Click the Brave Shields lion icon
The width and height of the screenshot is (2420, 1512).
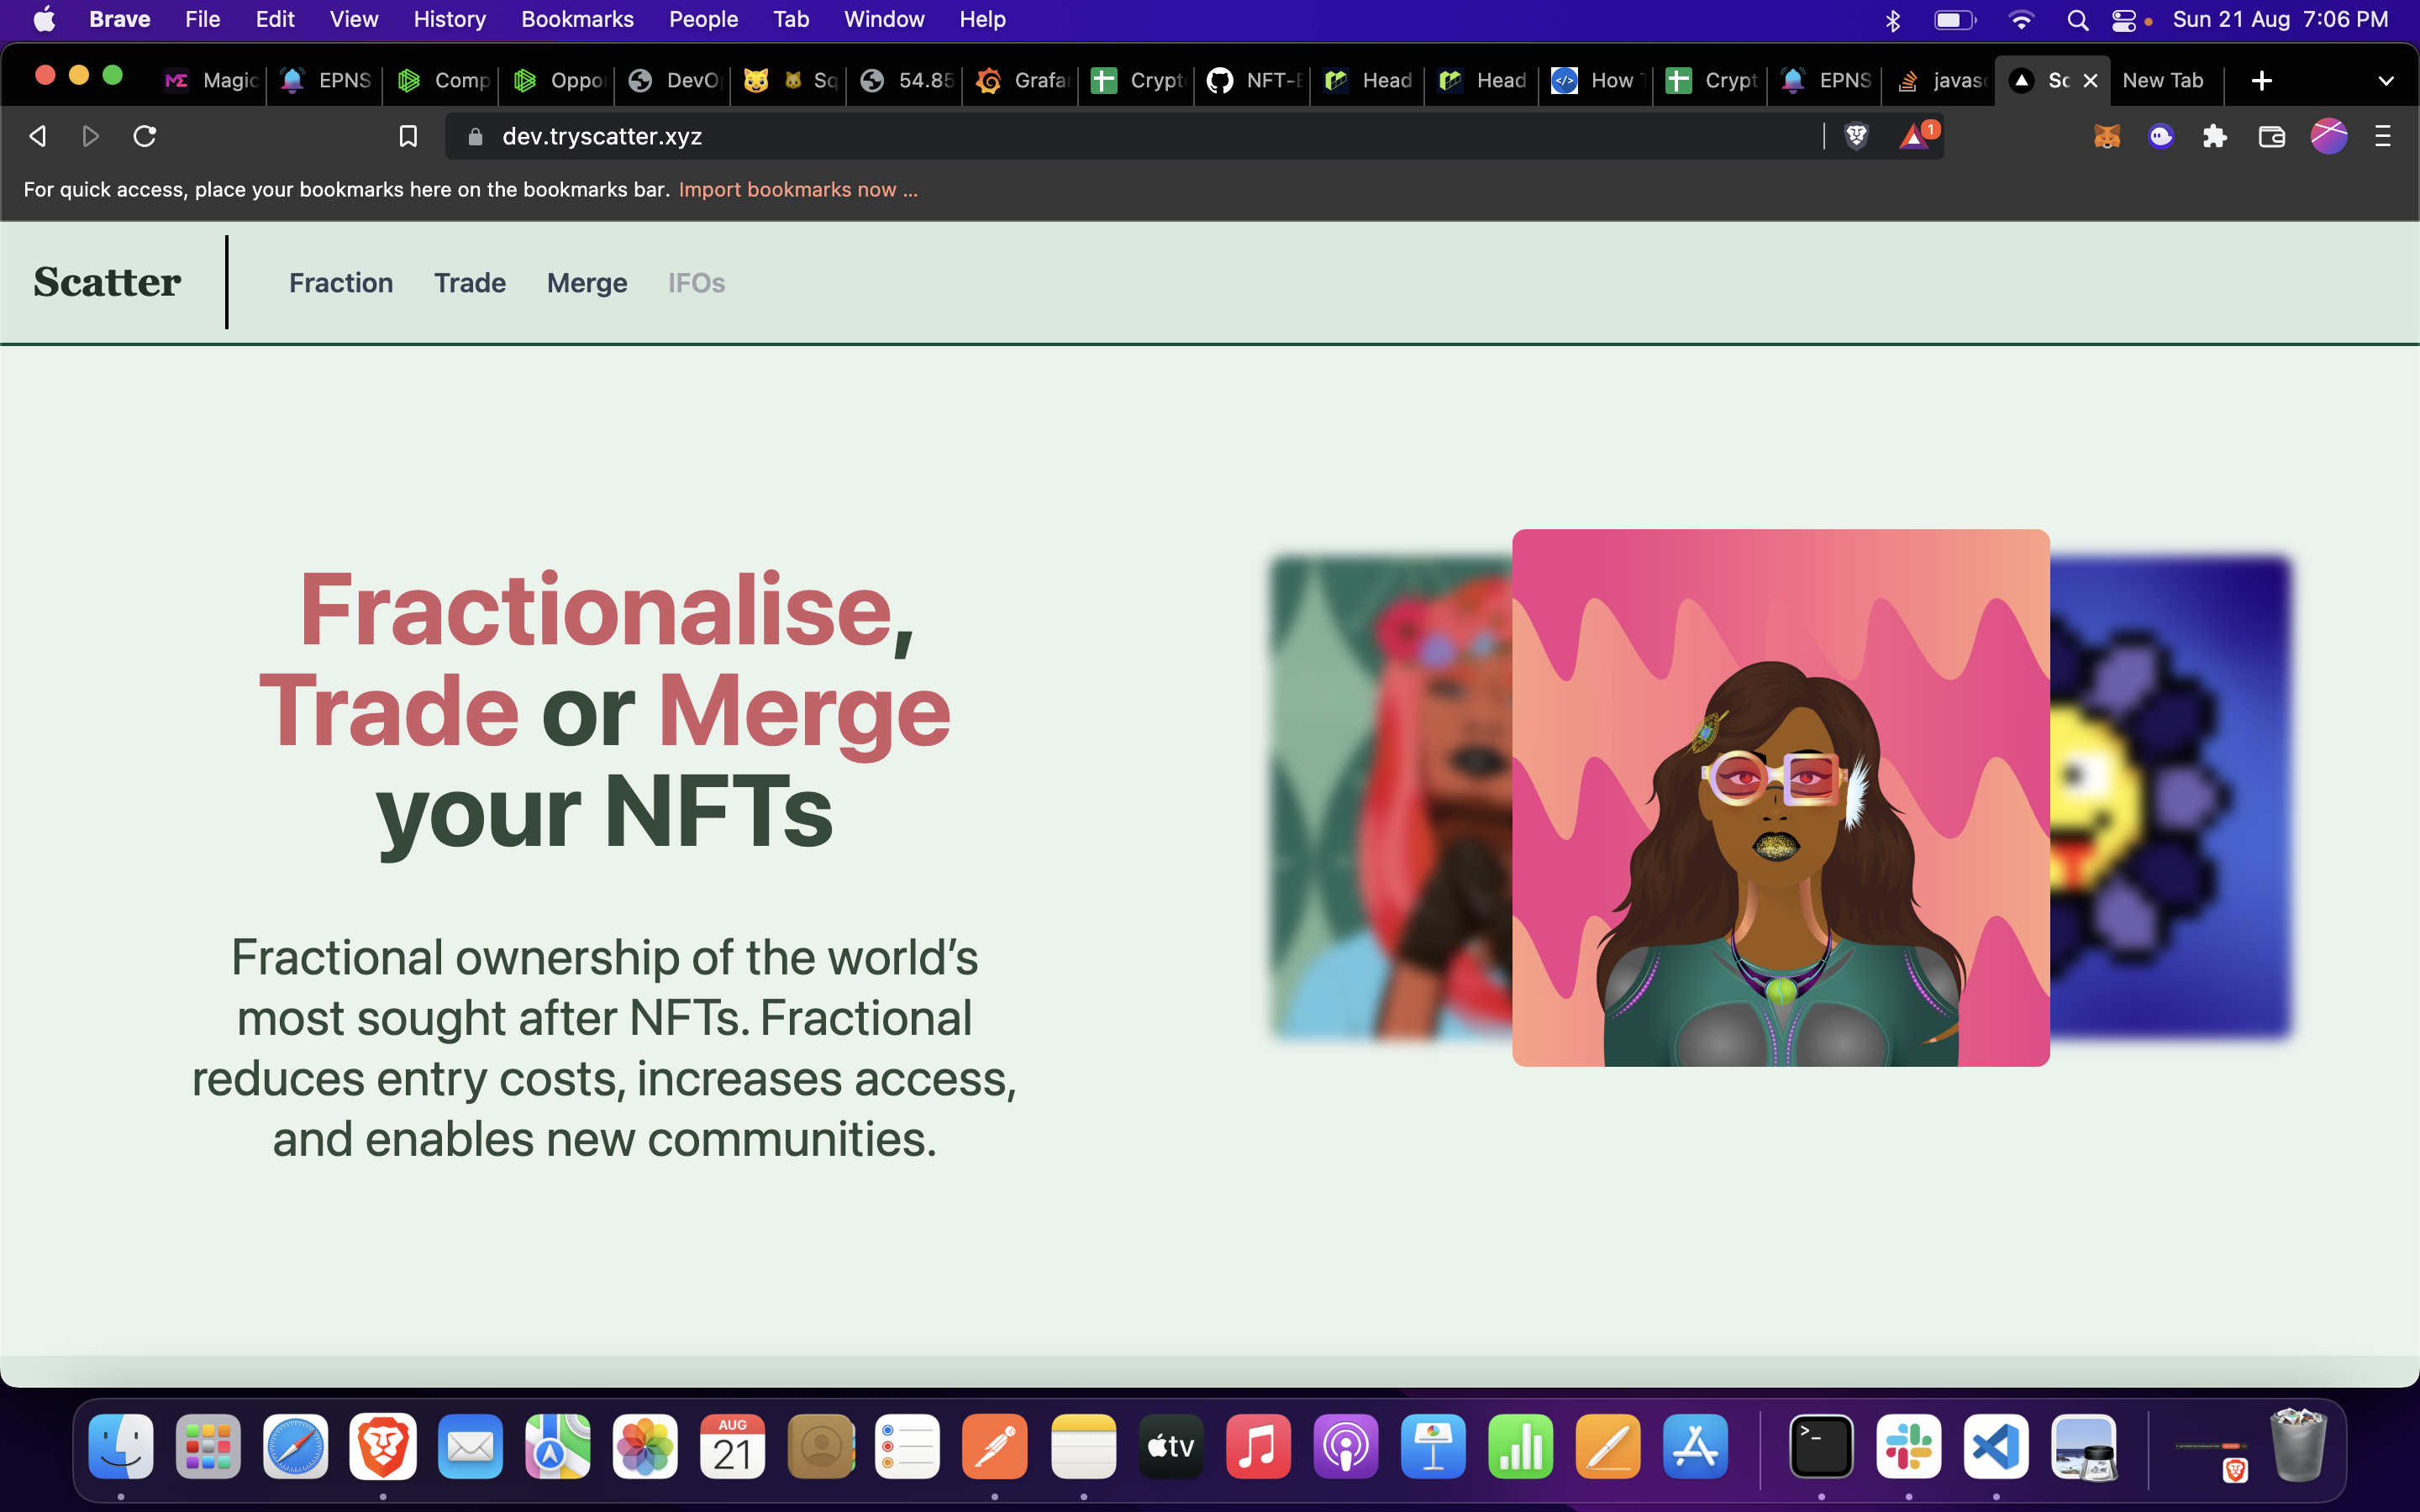coord(1856,136)
